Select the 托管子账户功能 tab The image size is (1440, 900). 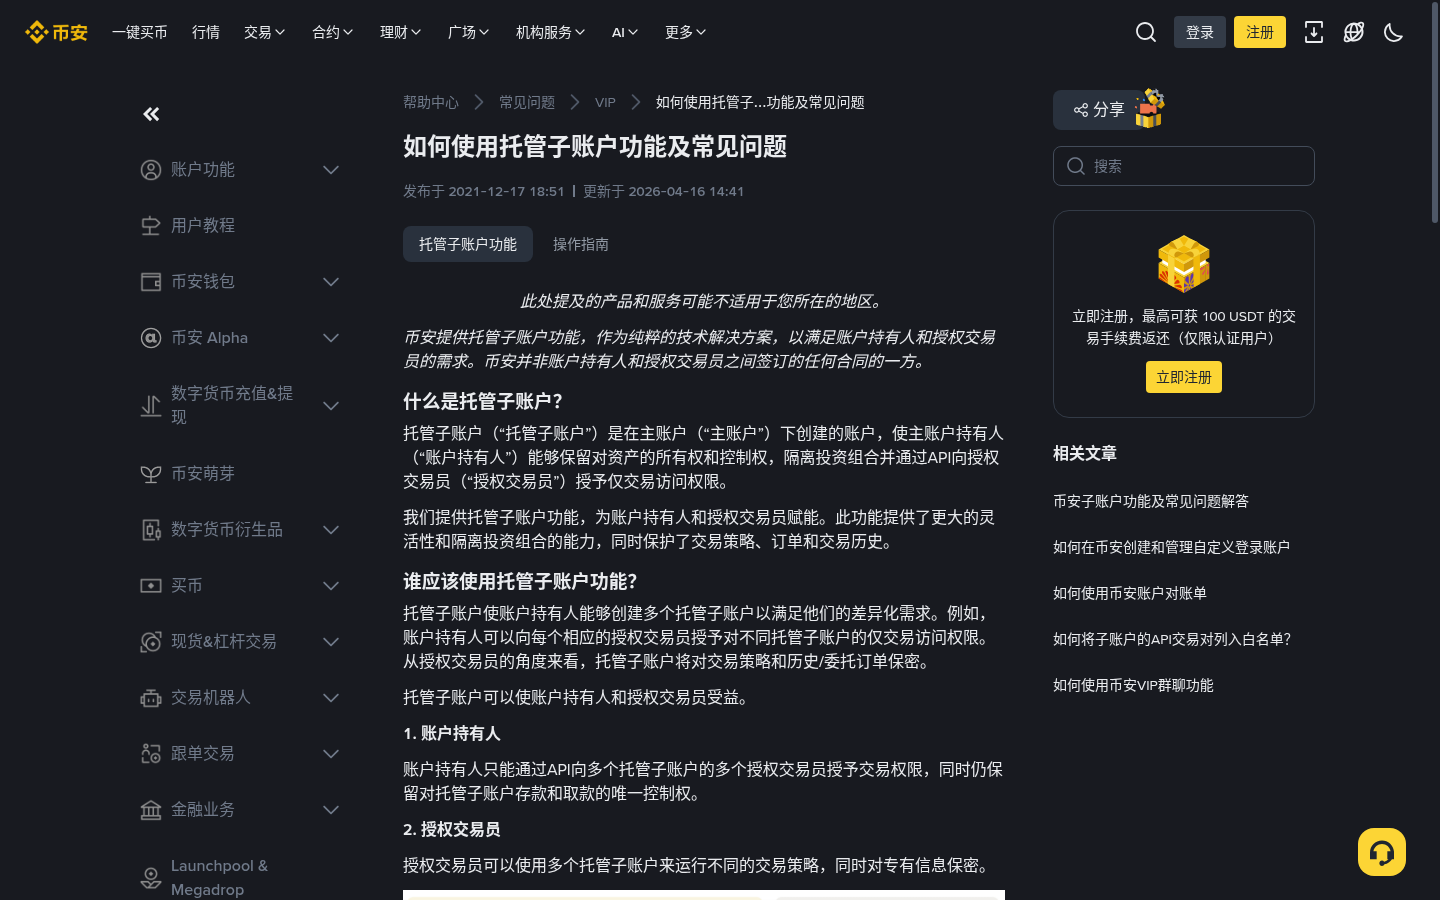tap(468, 244)
